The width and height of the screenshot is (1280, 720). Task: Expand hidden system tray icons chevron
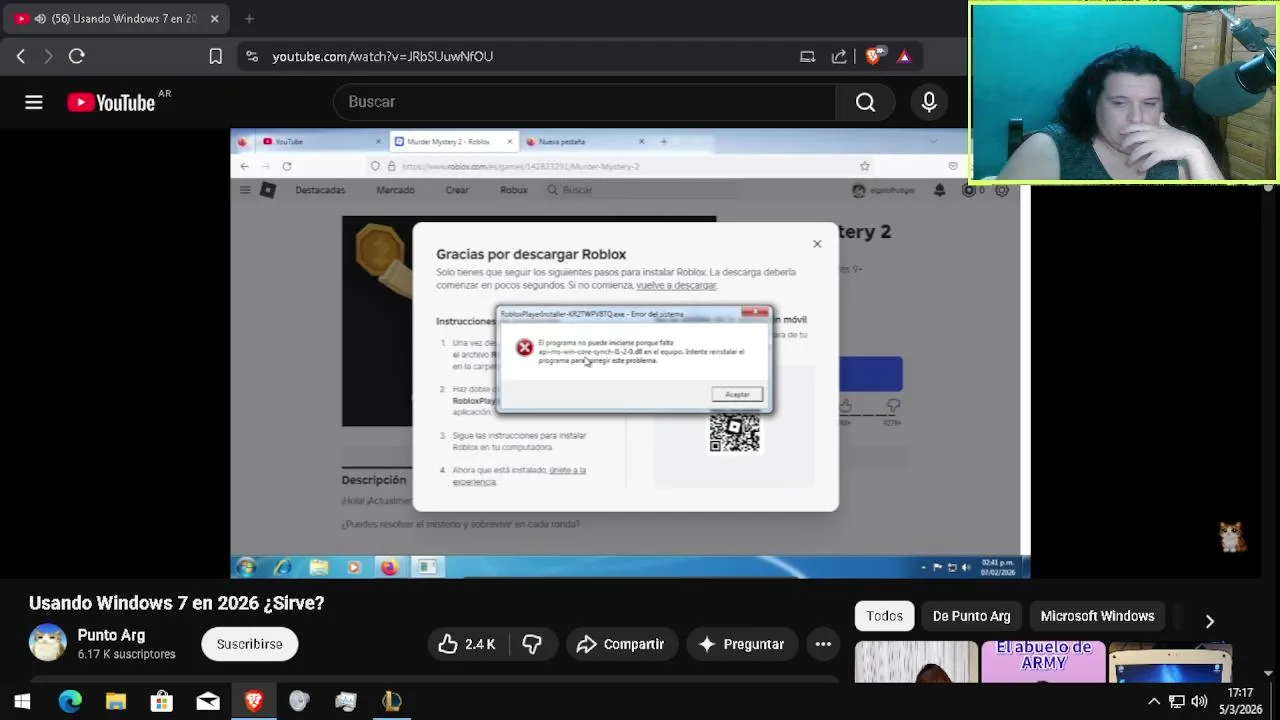1154,702
